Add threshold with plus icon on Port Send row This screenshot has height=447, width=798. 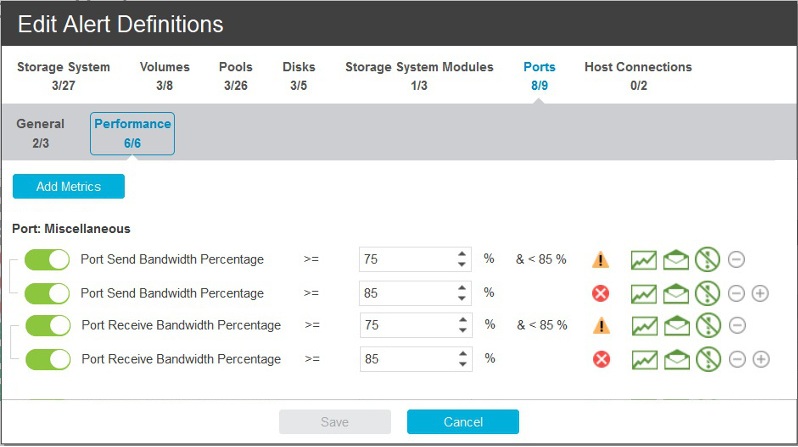[x=760, y=293]
